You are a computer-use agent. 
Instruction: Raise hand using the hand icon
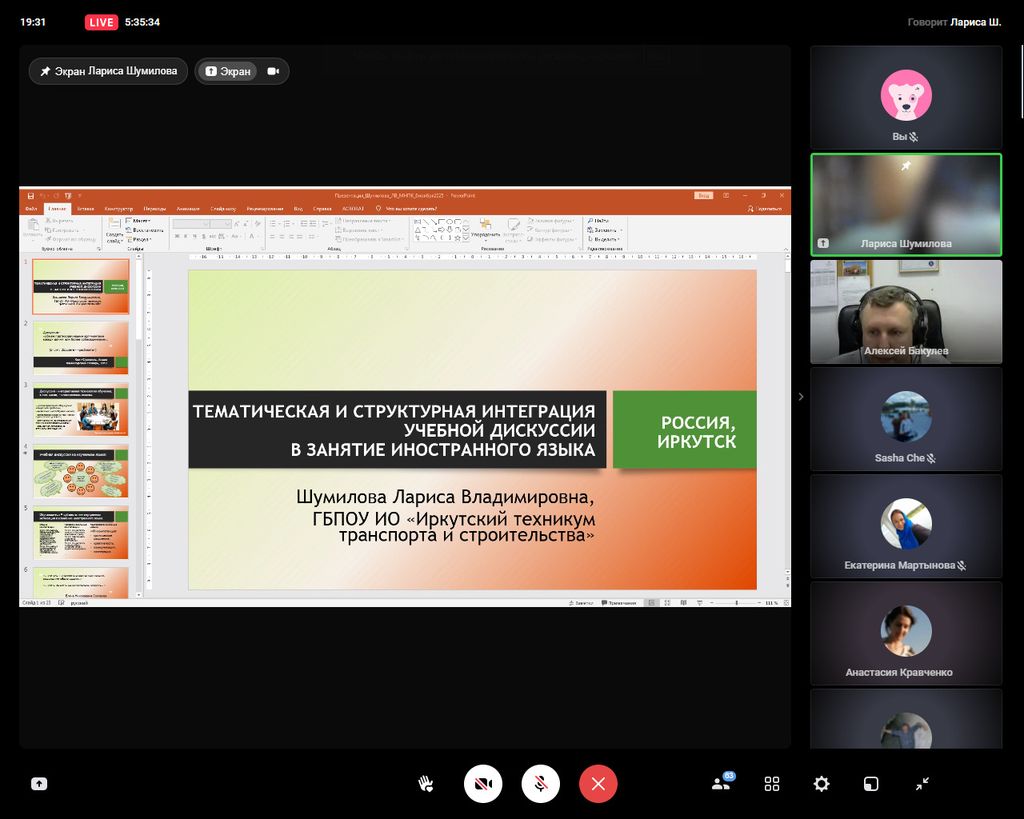coord(425,784)
